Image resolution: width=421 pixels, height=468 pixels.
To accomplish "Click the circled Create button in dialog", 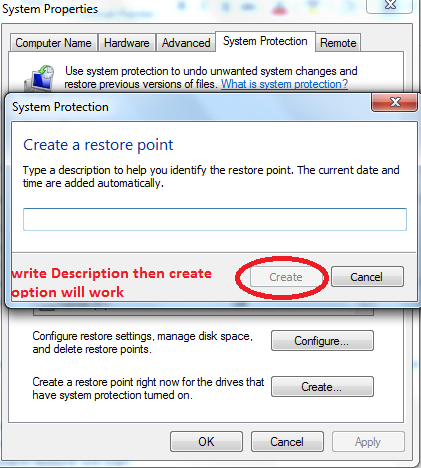I will click(286, 277).
